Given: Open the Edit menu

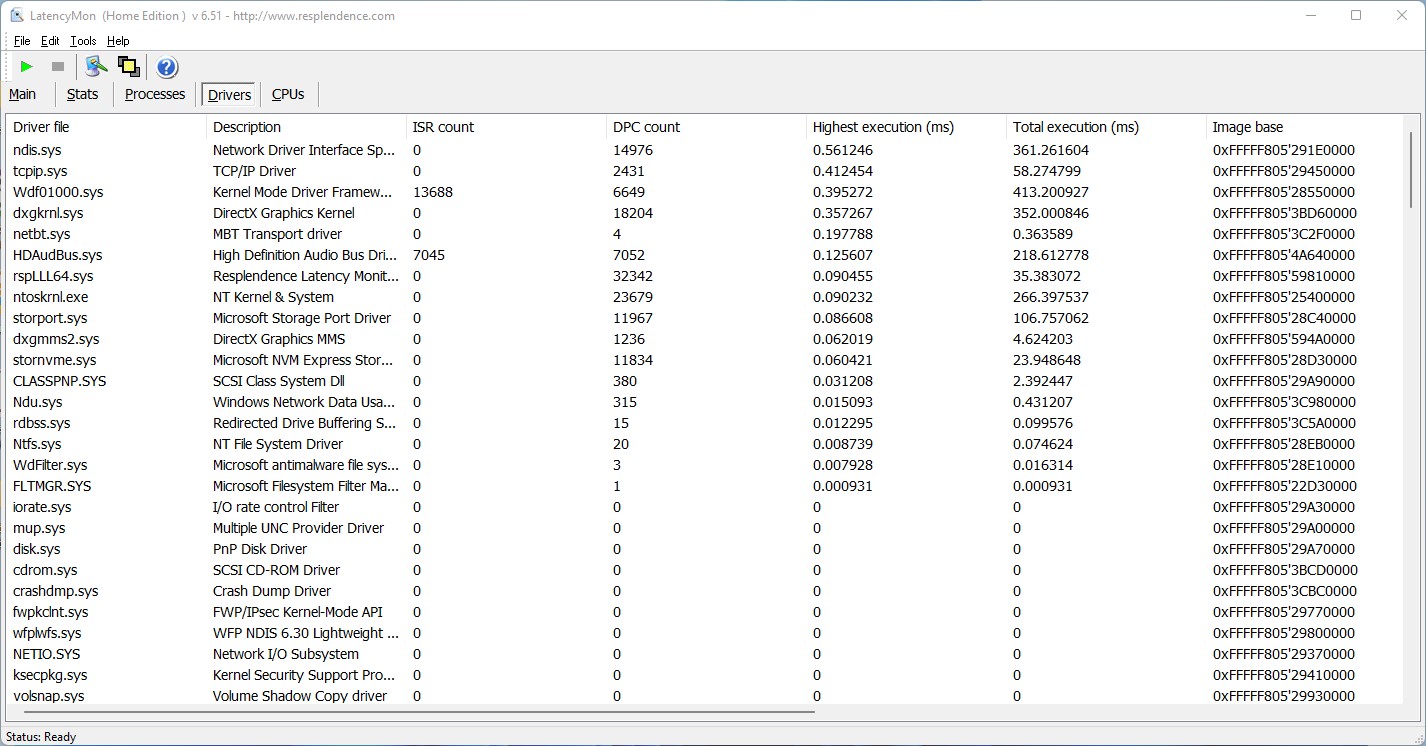Looking at the screenshot, I should point(50,41).
